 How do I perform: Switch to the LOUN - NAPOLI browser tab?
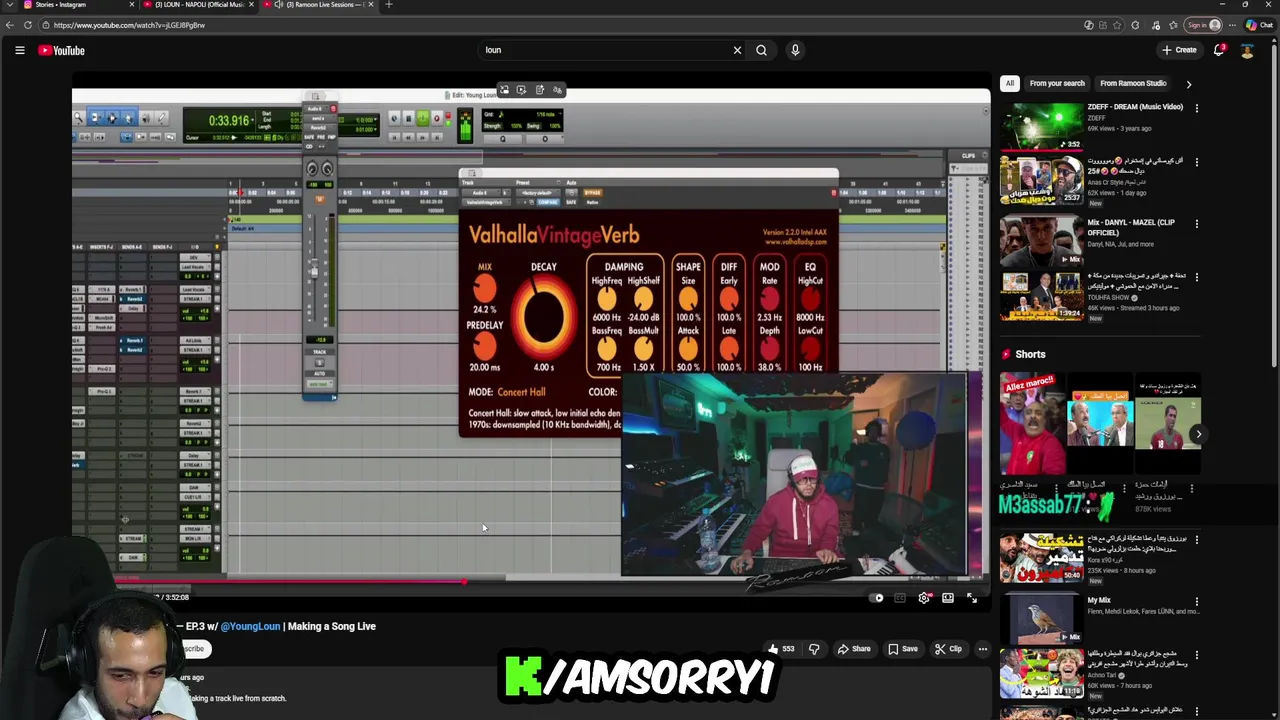pyautogui.click(x=199, y=5)
